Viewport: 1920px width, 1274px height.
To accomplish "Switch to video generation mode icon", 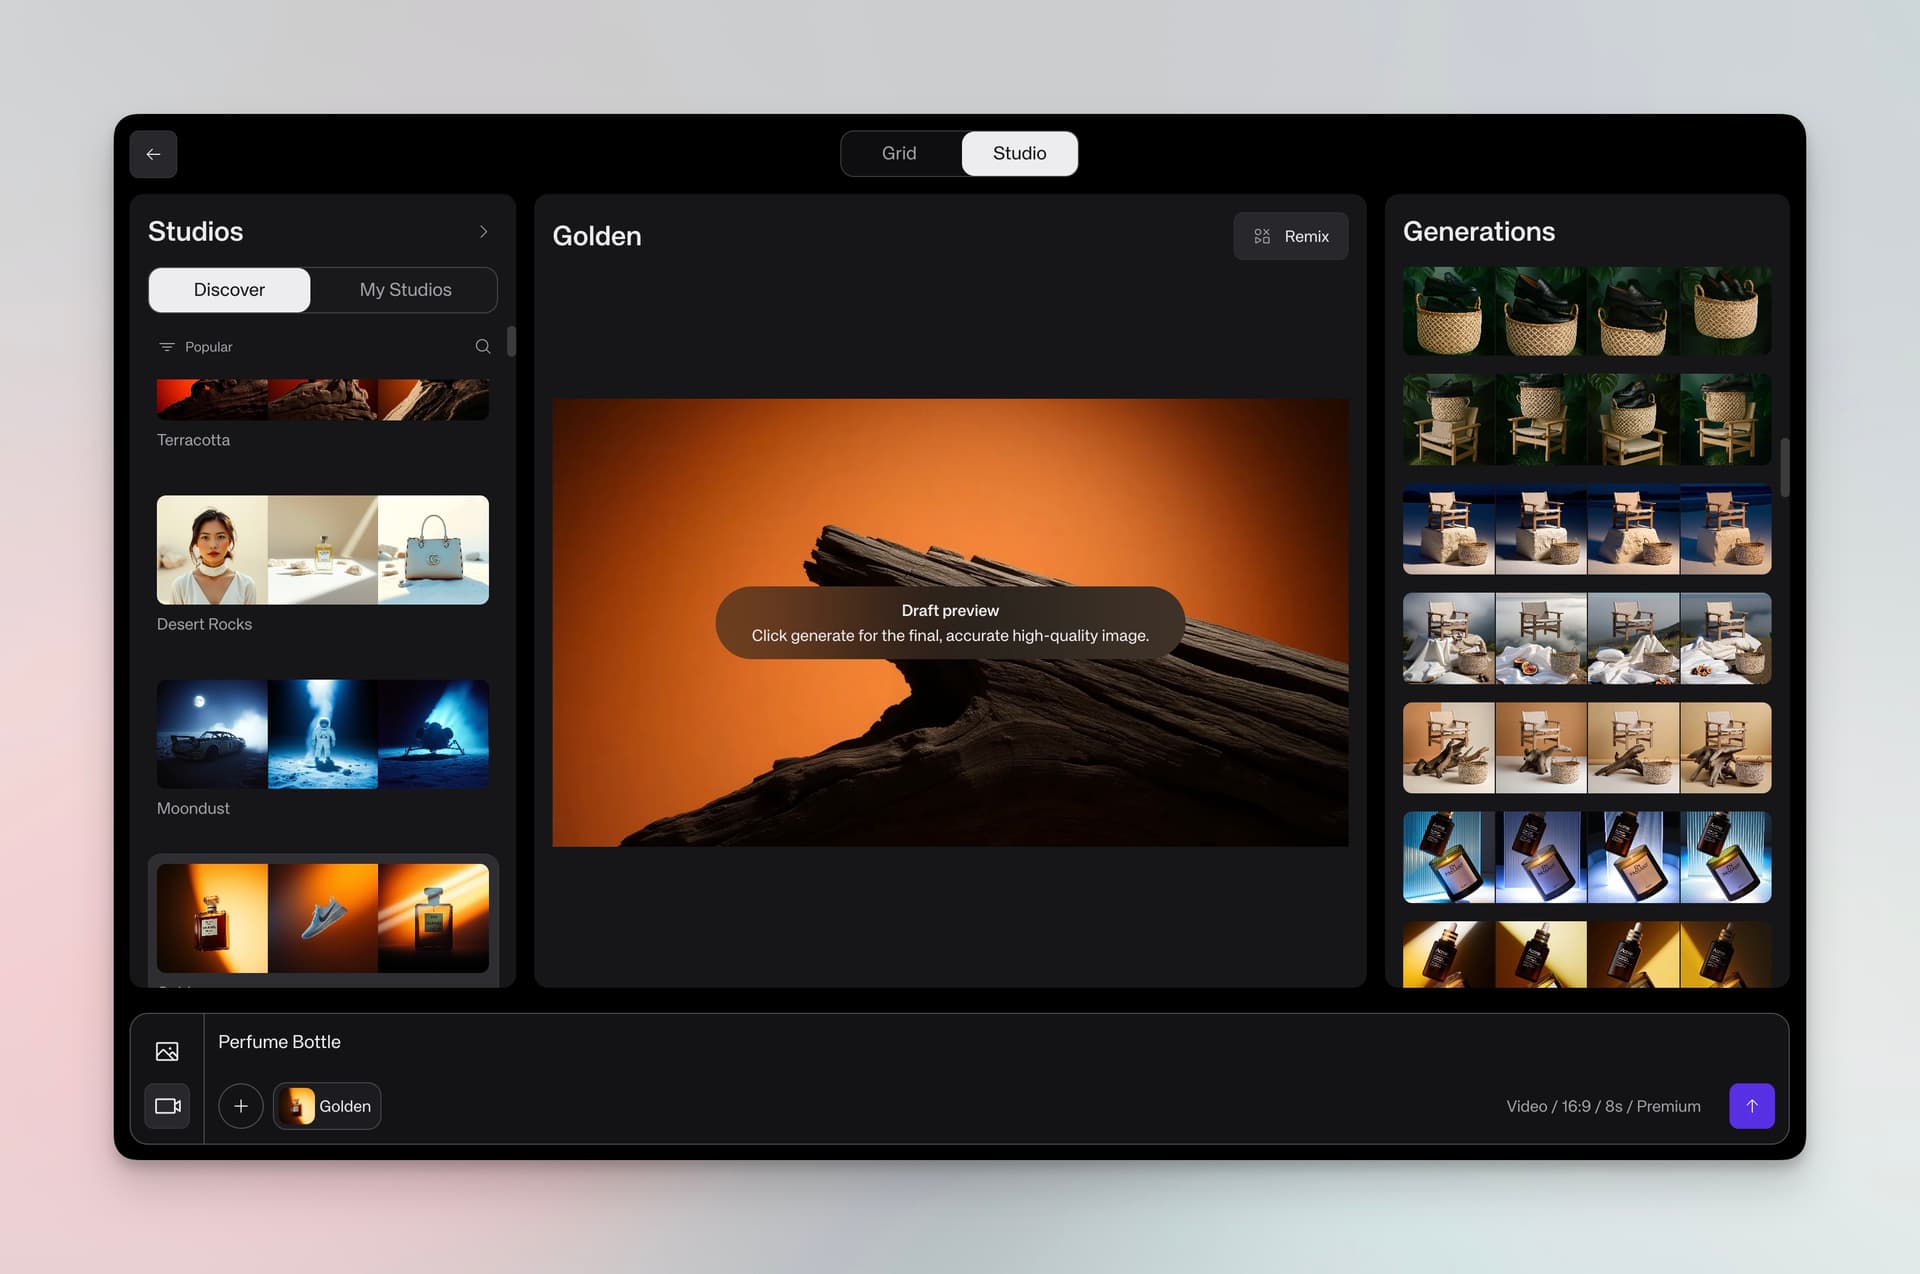I will pos(167,1106).
